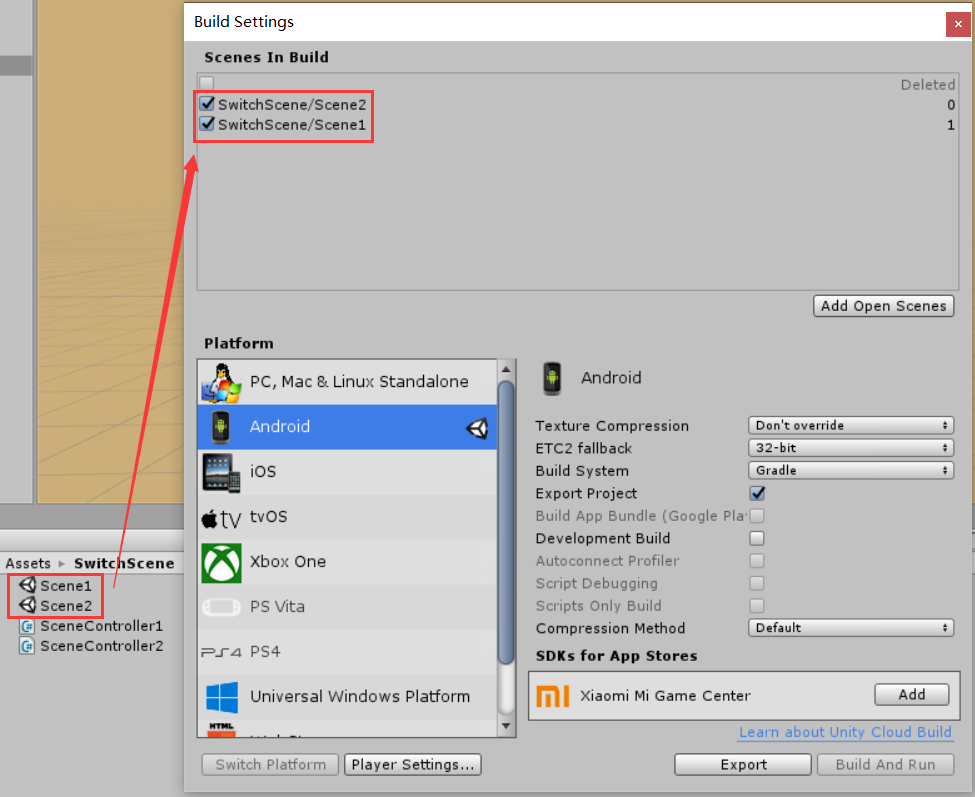Click the Android icon beside settings header
The image size is (975, 797).
point(552,378)
